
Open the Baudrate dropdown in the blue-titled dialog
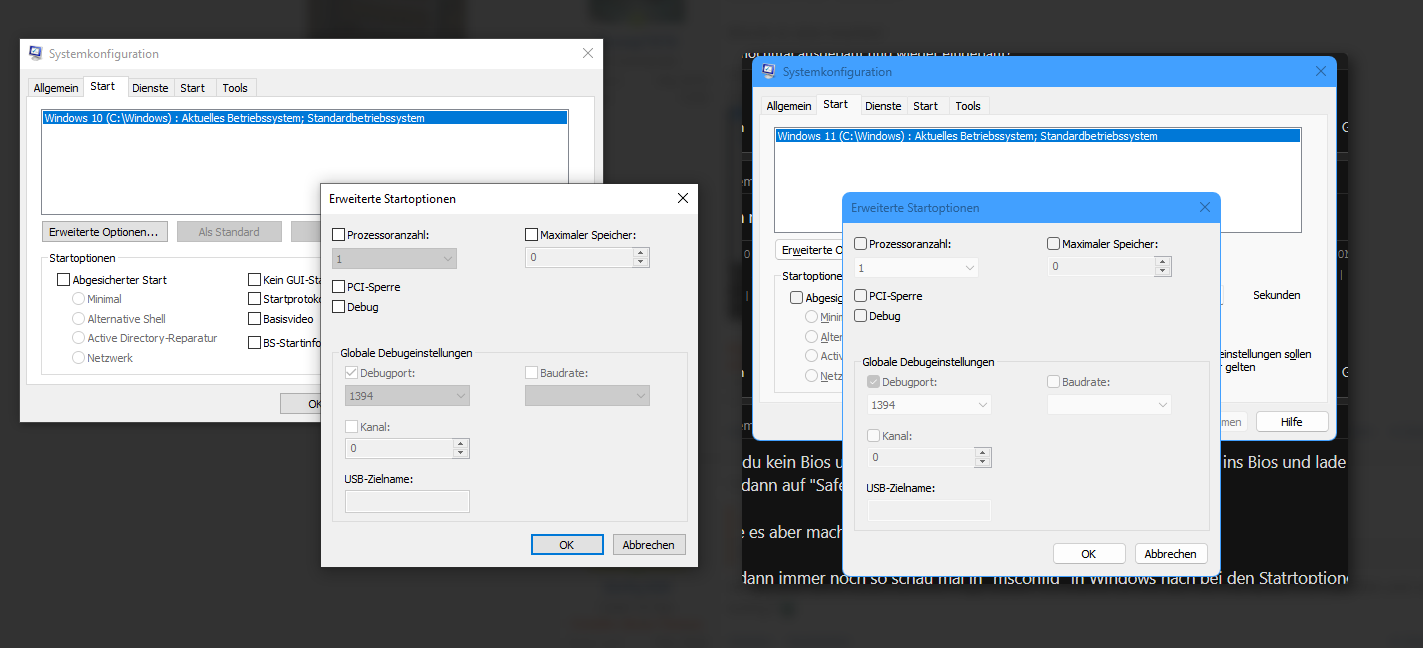[1109, 405]
